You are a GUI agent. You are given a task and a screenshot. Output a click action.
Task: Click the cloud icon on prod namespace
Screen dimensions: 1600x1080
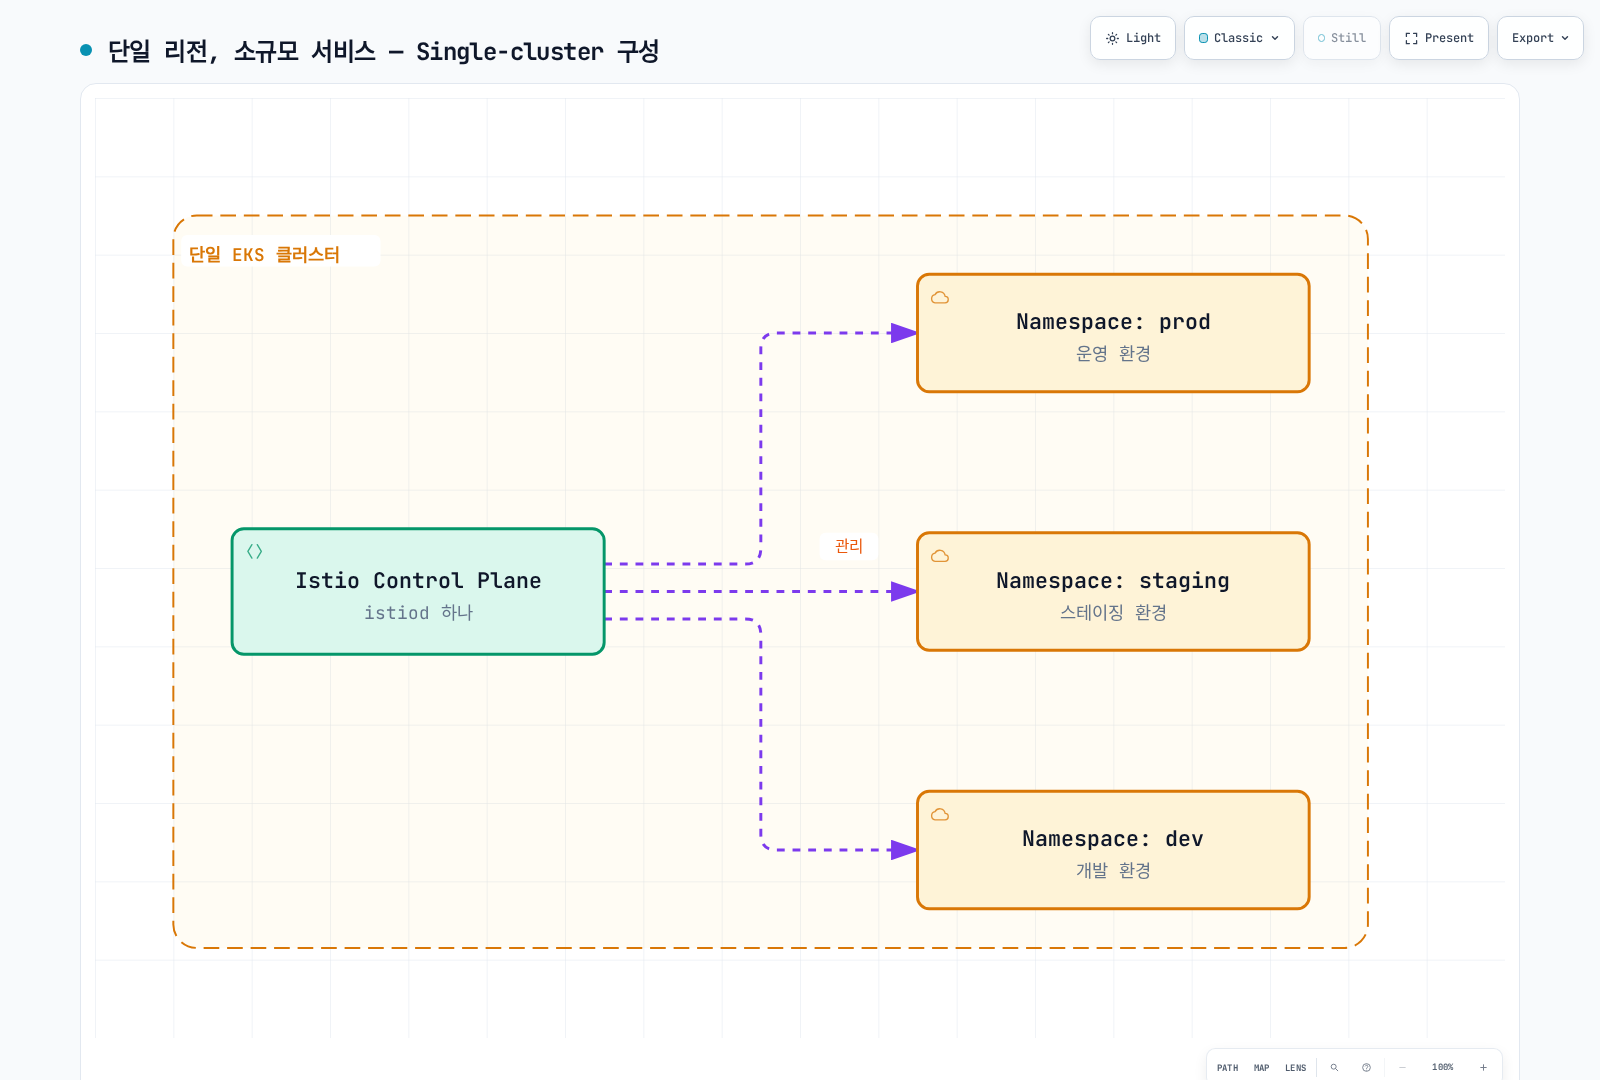pos(940,297)
